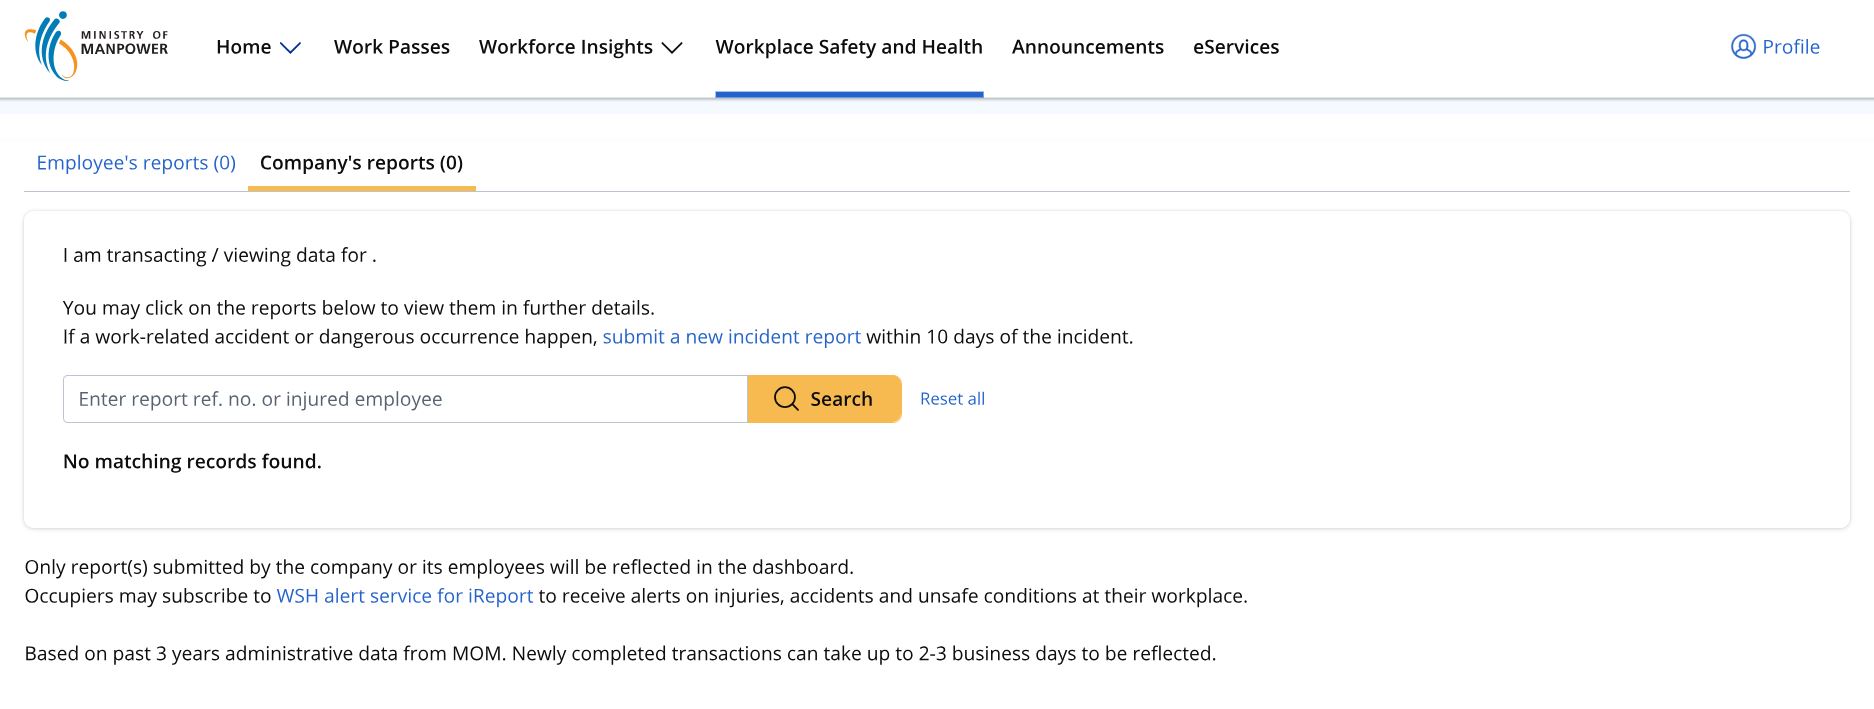Open WSH alert service for iReport link
The width and height of the screenshot is (1874, 709).
405,596
